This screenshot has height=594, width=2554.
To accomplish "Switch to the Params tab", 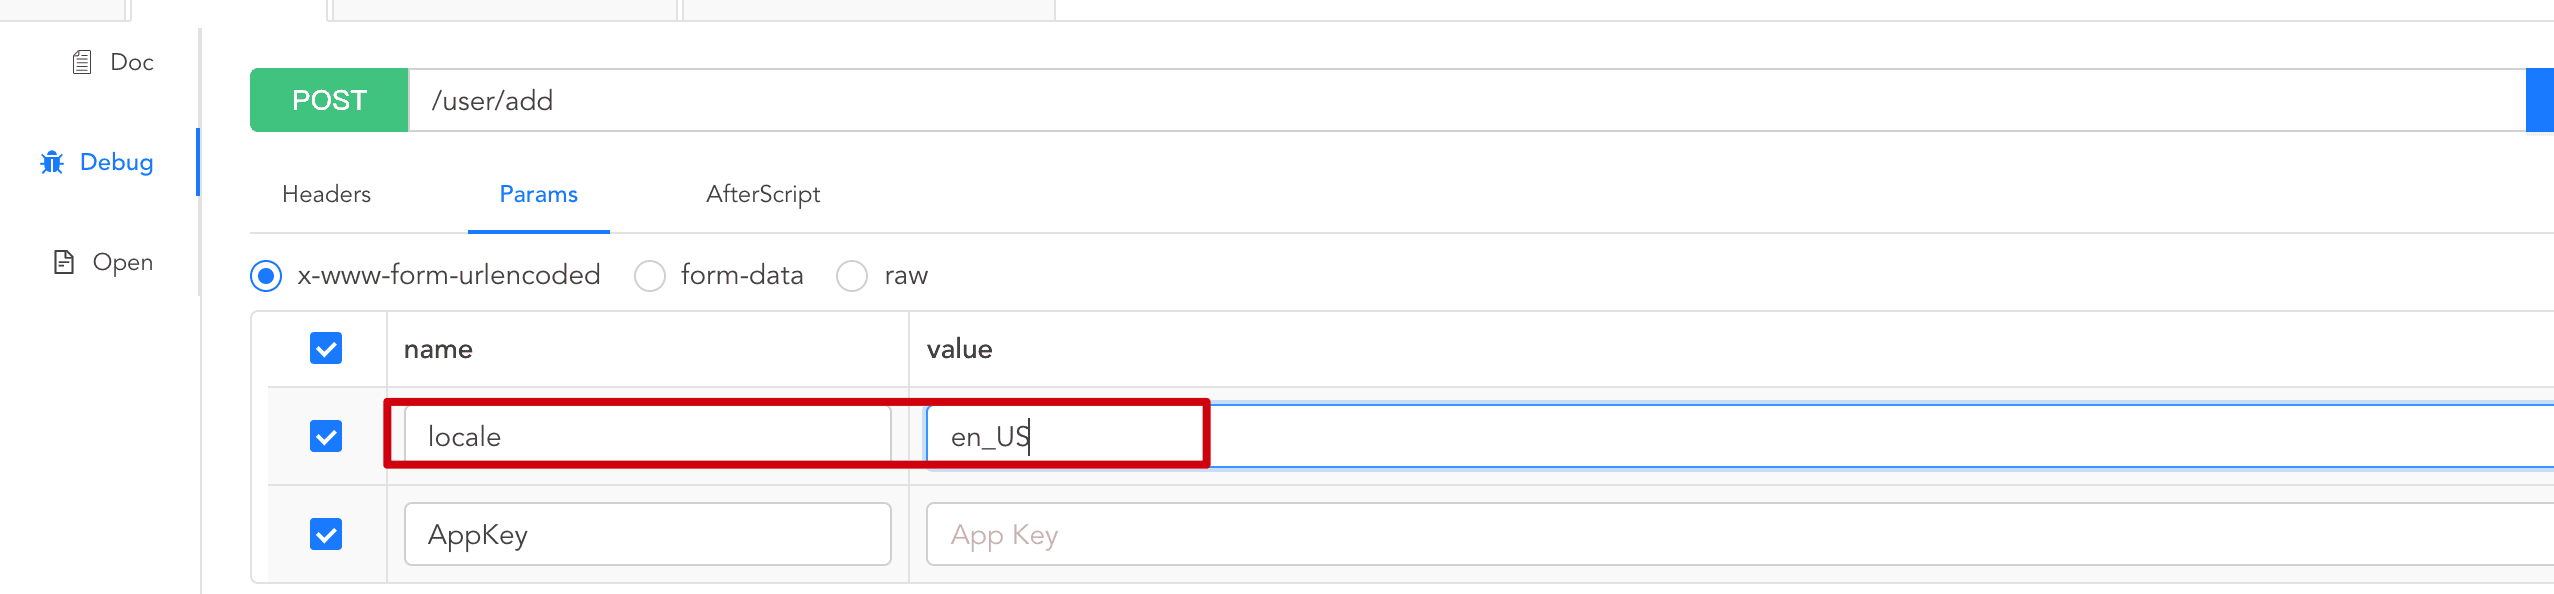I will [x=538, y=194].
